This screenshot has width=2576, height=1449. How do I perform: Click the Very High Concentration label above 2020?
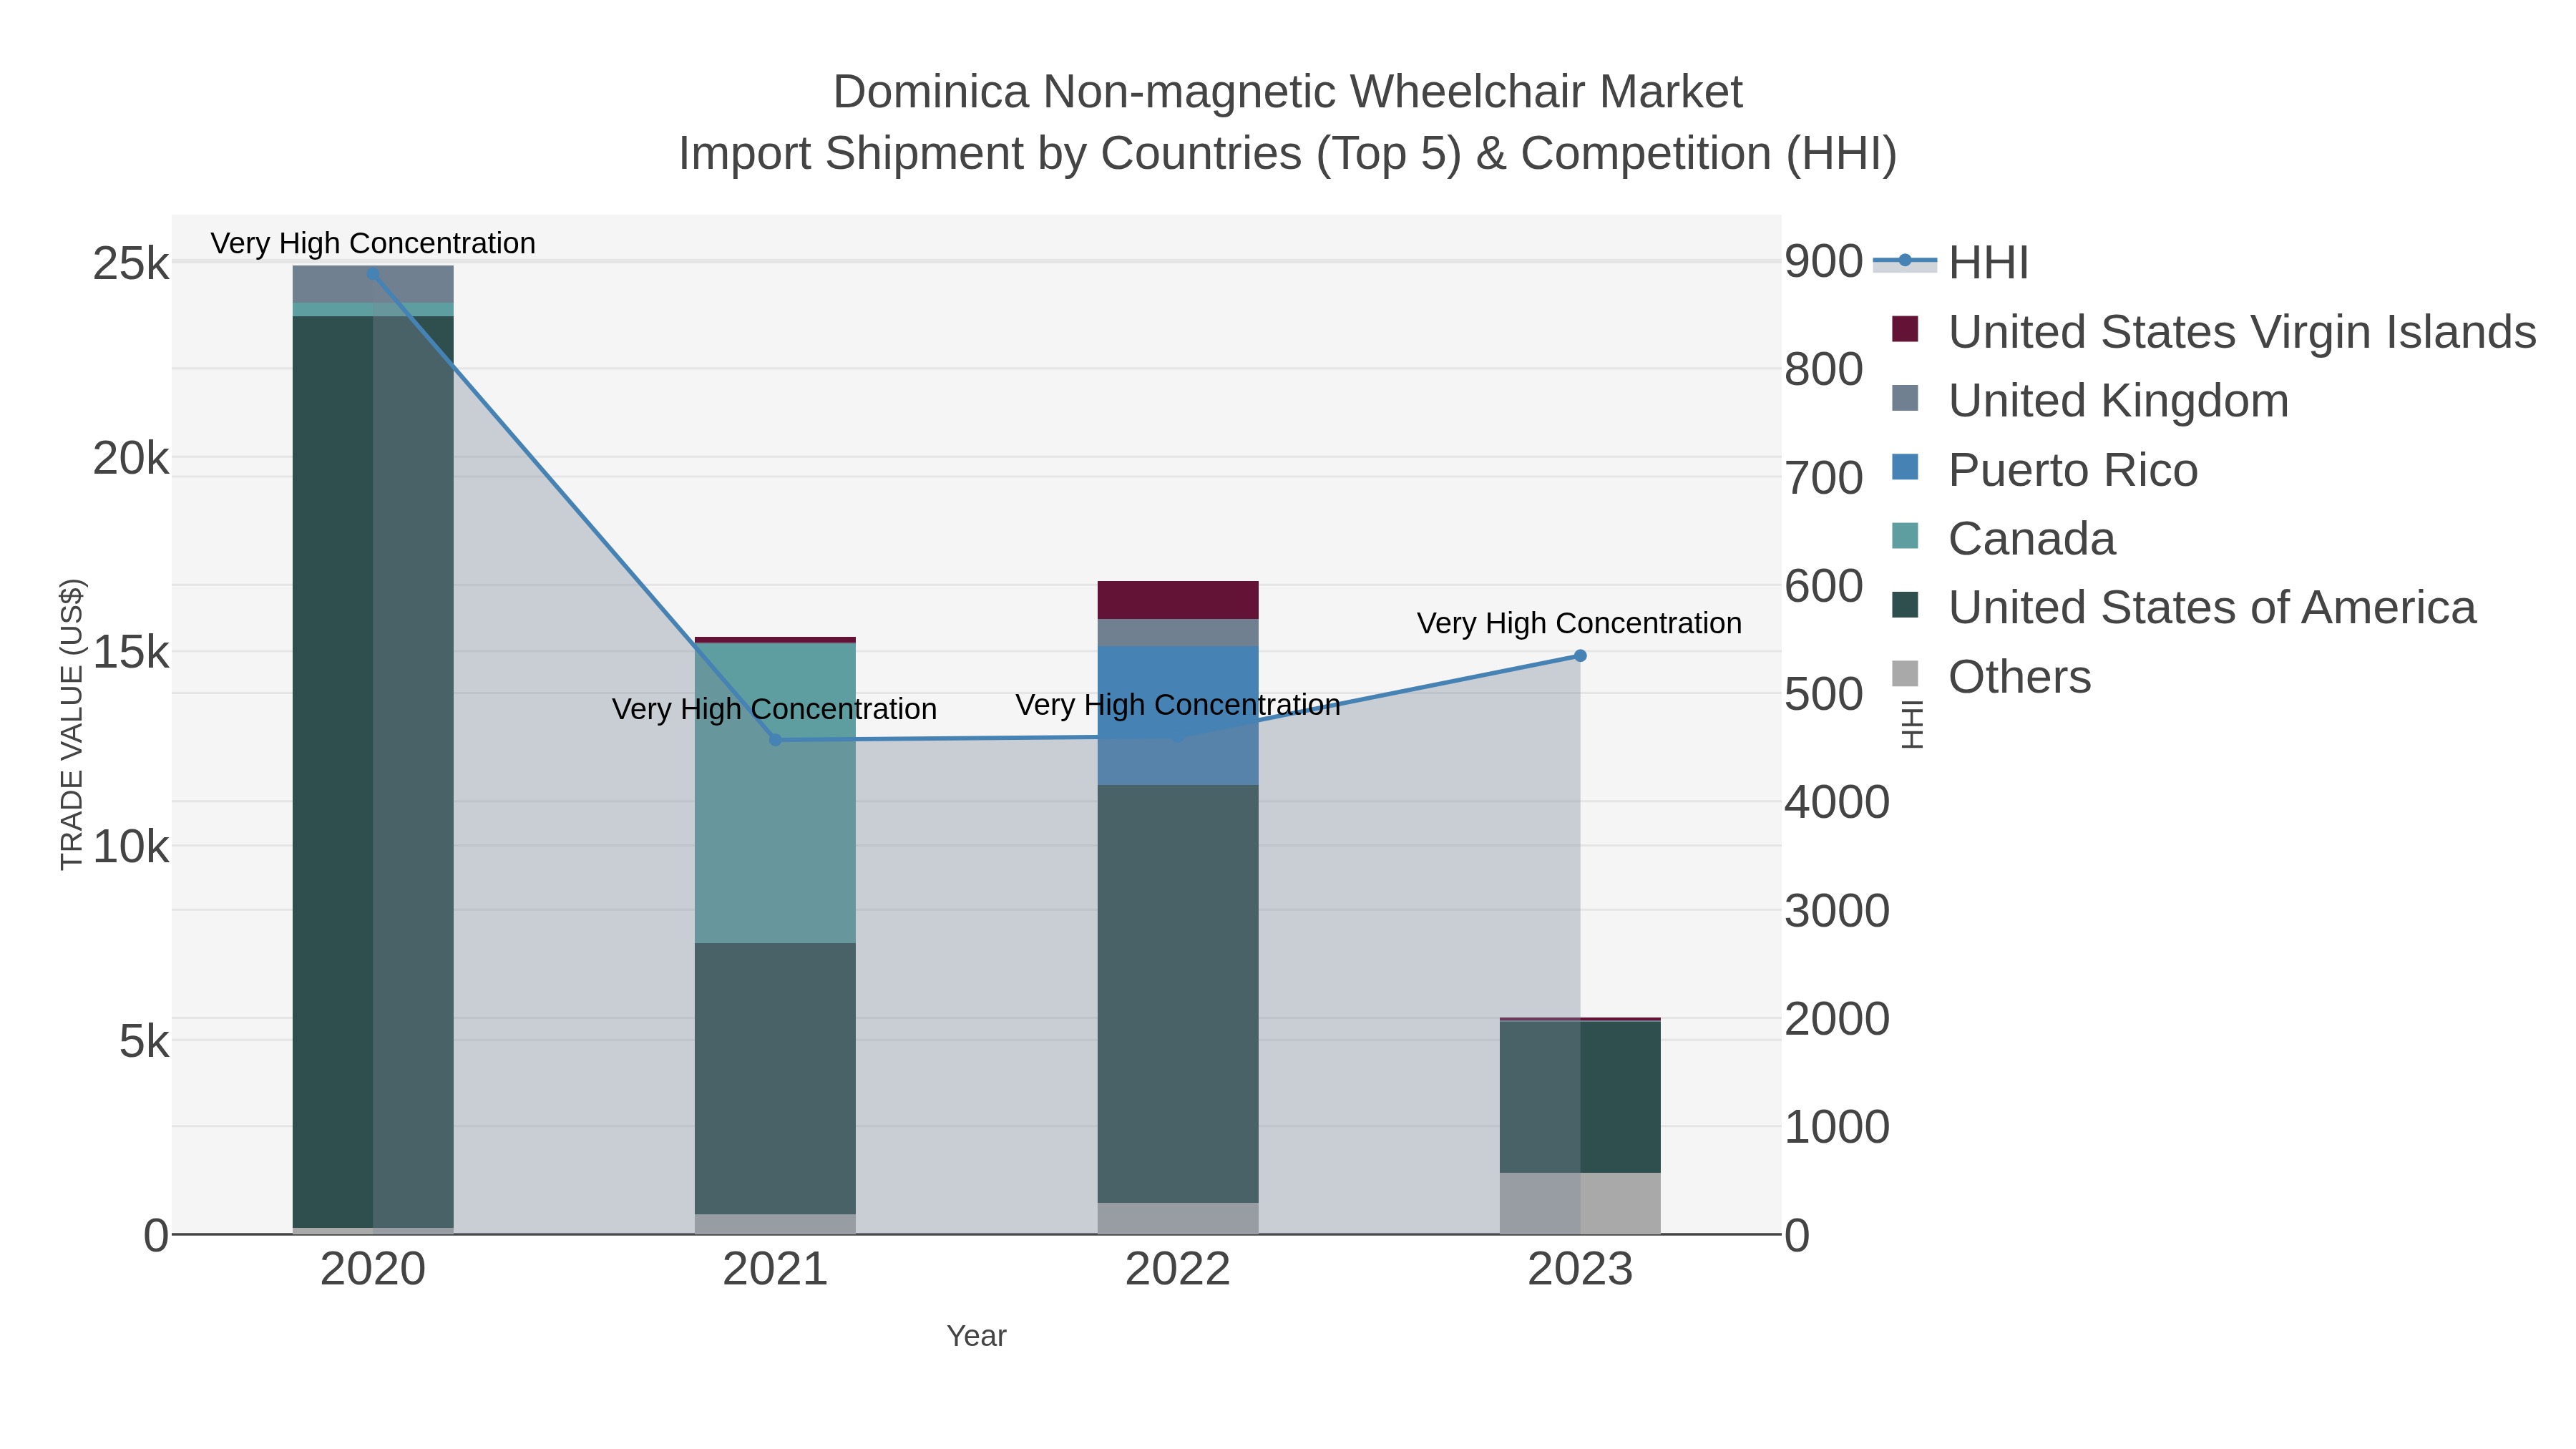(373, 243)
